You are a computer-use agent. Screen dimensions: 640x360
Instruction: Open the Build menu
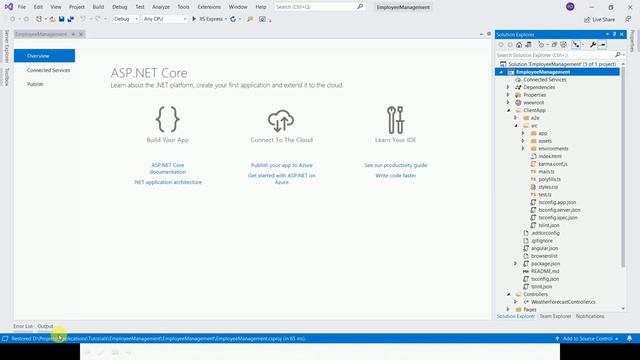pyautogui.click(x=98, y=7)
